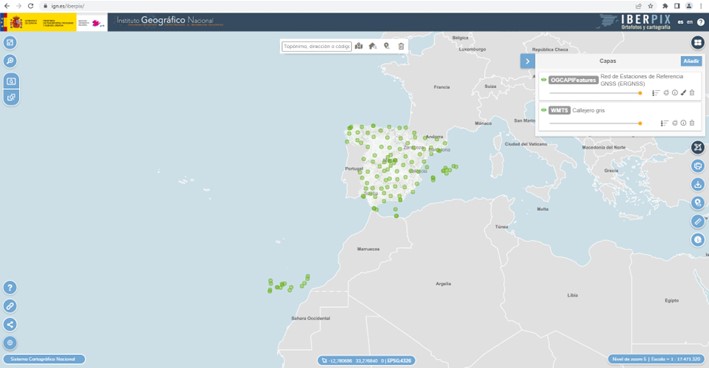The image size is (709, 368).
Task: Click the zoom level and scale indicator
Action: 656,359
